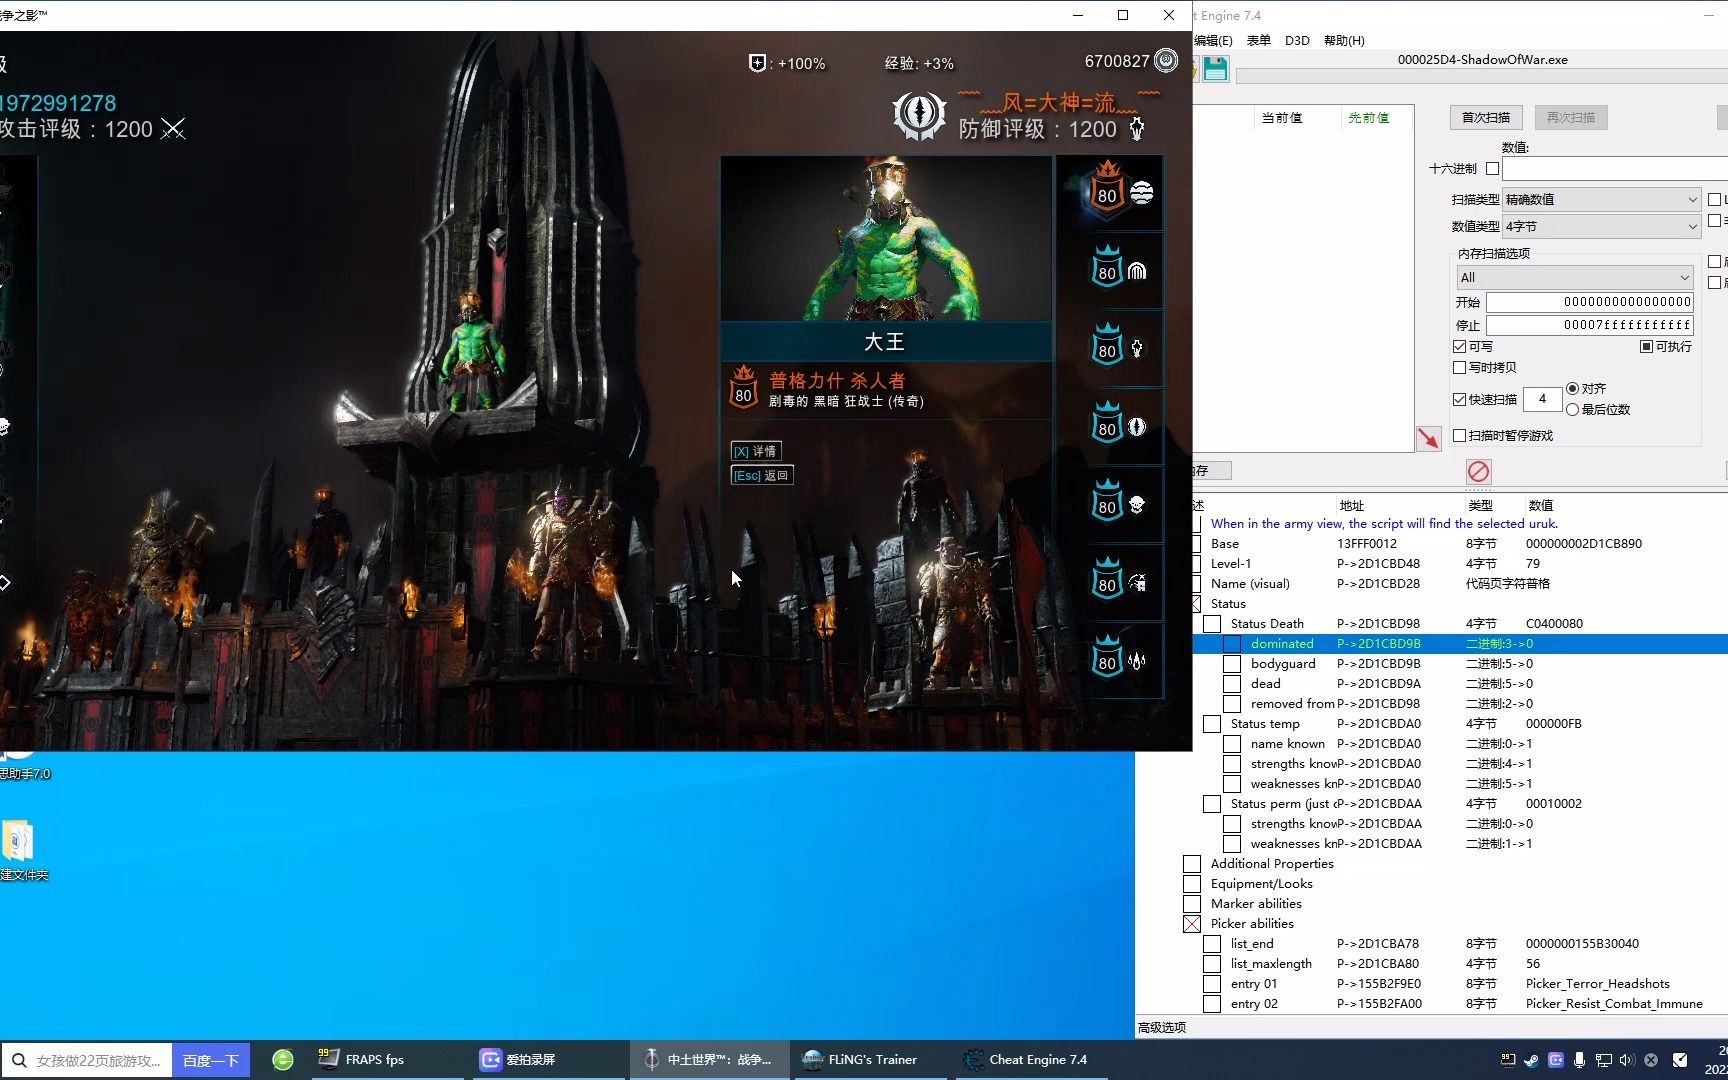Click the green browser icon in taskbar
Image resolution: width=1728 pixels, height=1080 pixels.
283,1059
